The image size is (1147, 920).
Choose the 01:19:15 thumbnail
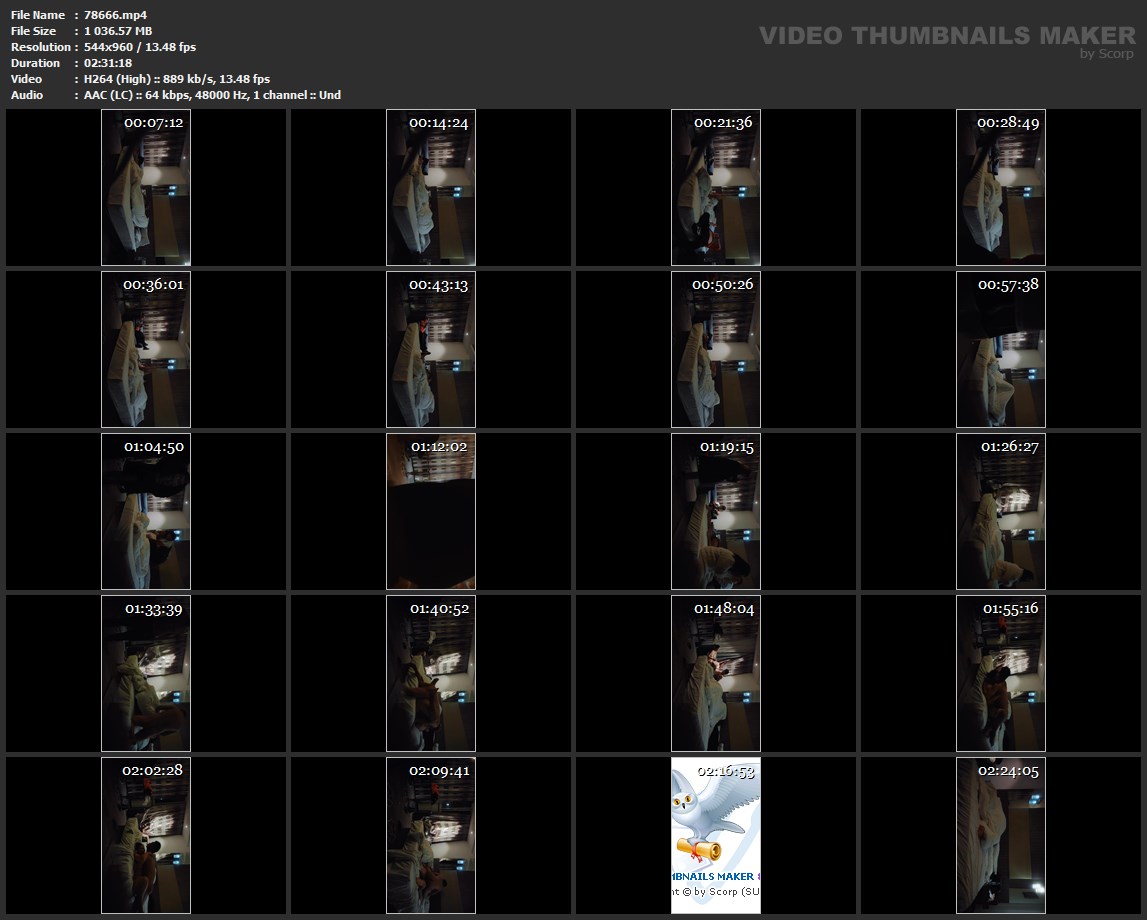(x=716, y=512)
